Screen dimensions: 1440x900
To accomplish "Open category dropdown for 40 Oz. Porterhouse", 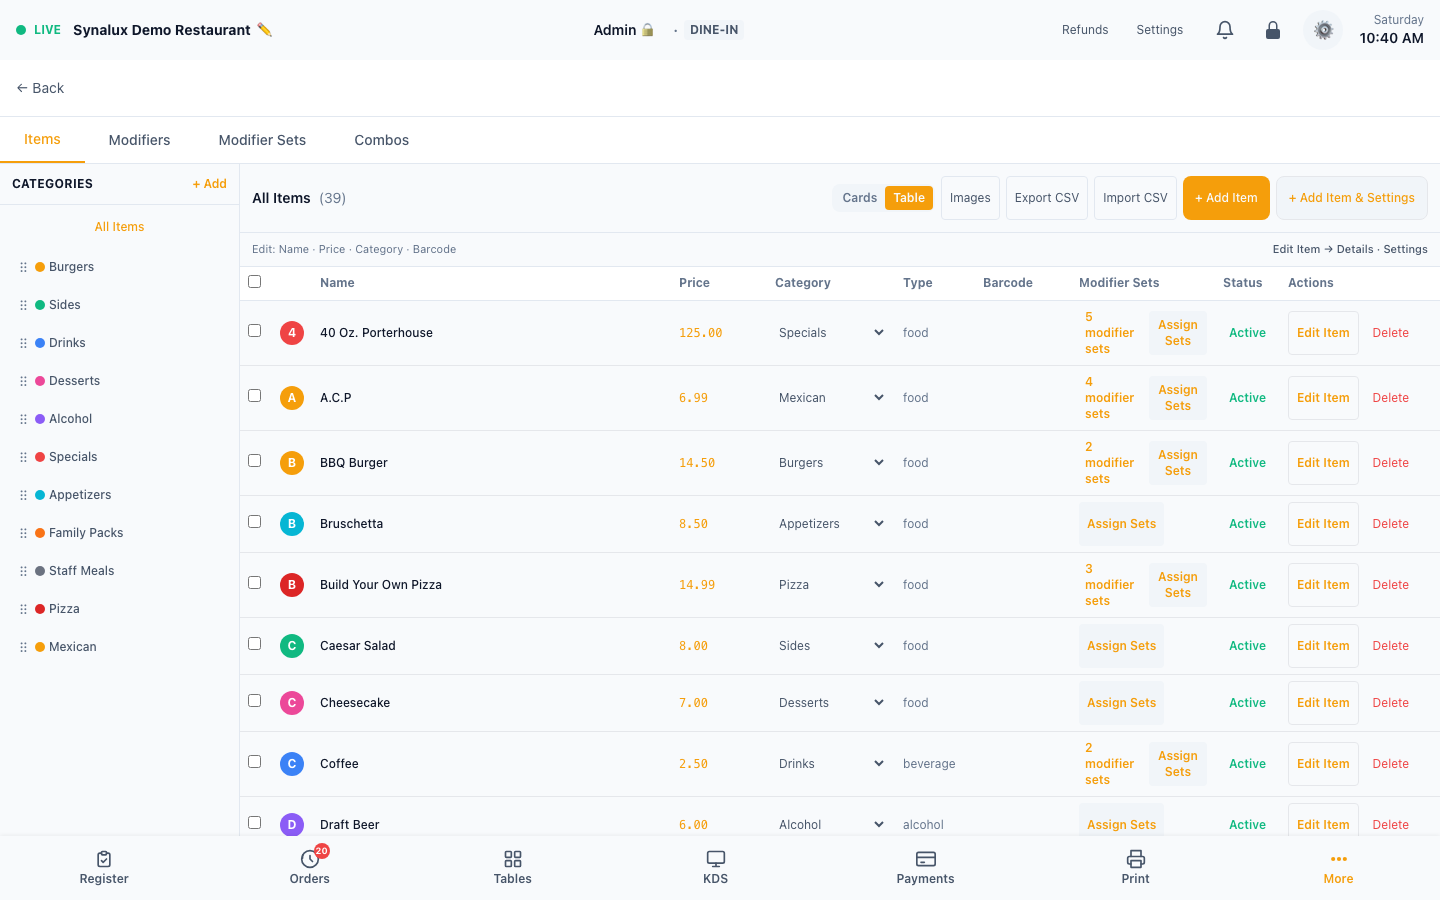I will [x=831, y=333].
